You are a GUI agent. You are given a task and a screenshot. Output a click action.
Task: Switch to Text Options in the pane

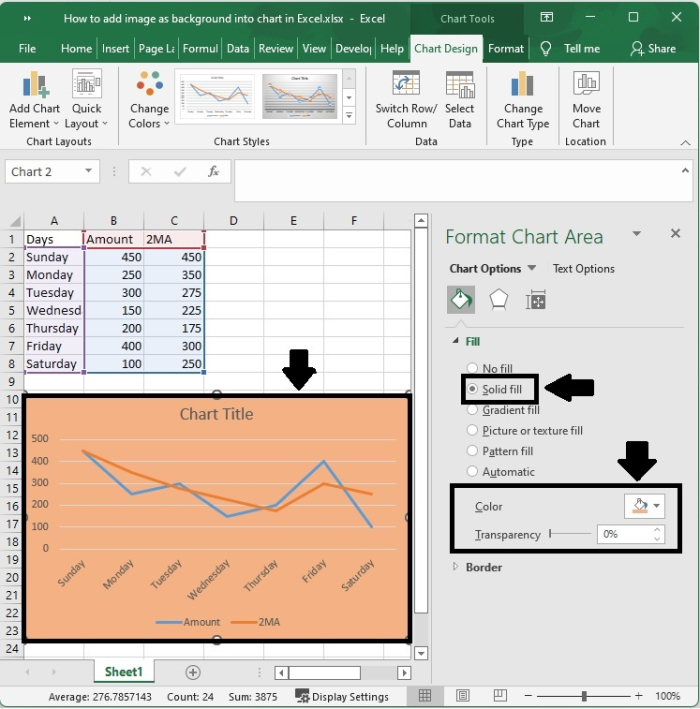(x=584, y=269)
